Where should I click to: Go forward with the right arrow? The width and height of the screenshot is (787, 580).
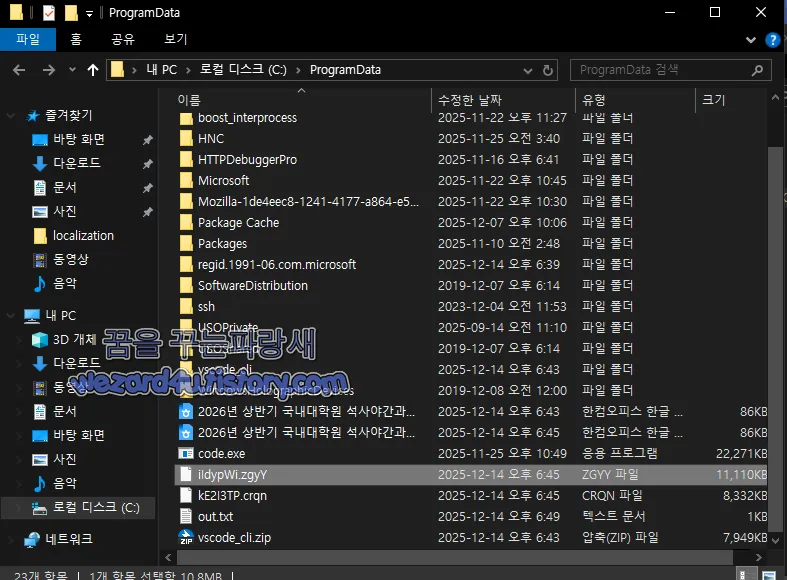[49, 70]
